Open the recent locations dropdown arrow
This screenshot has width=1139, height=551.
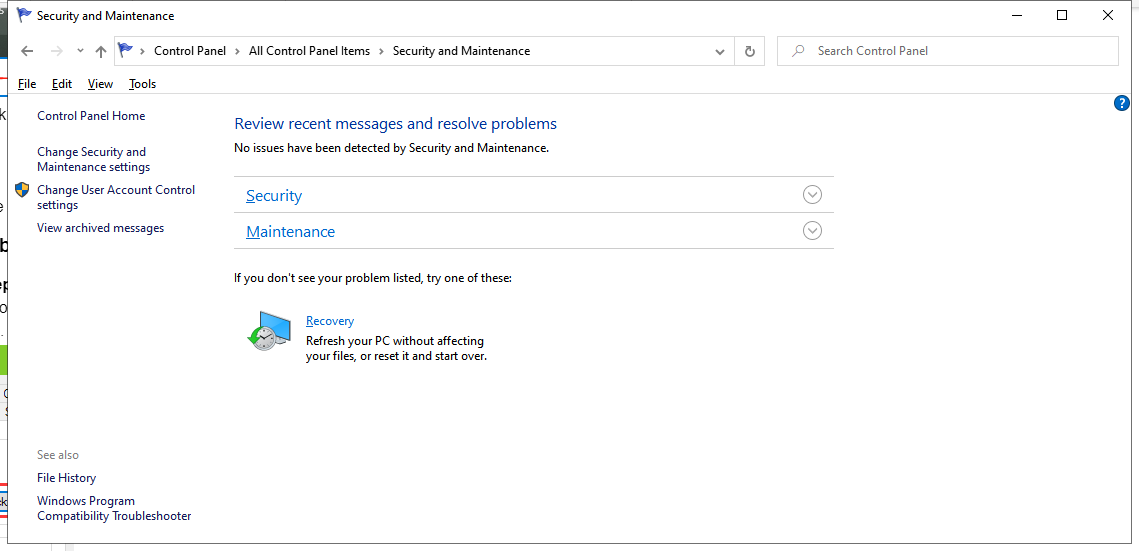[81, 51]
